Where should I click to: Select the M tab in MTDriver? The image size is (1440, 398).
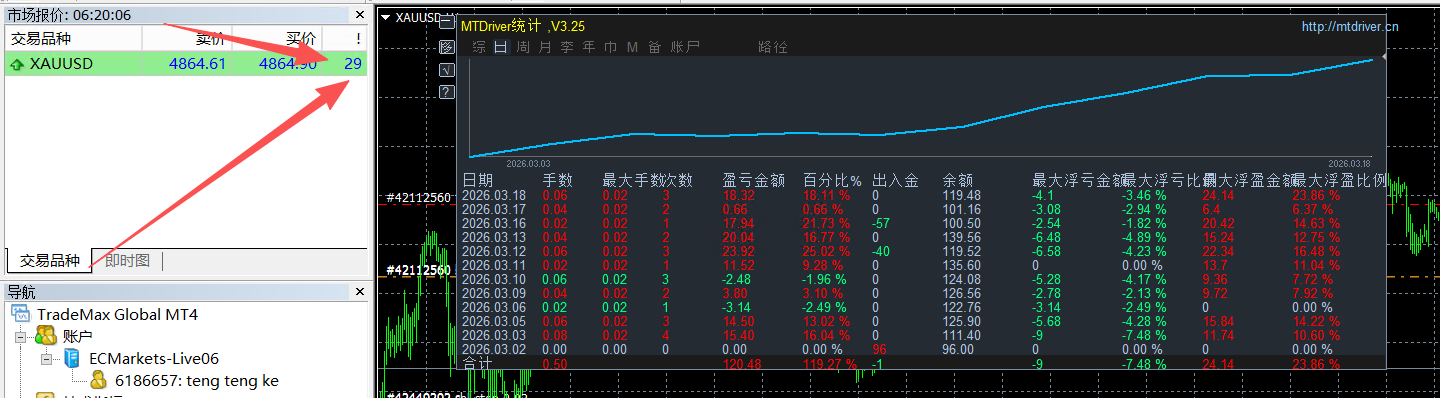(632, 47)
